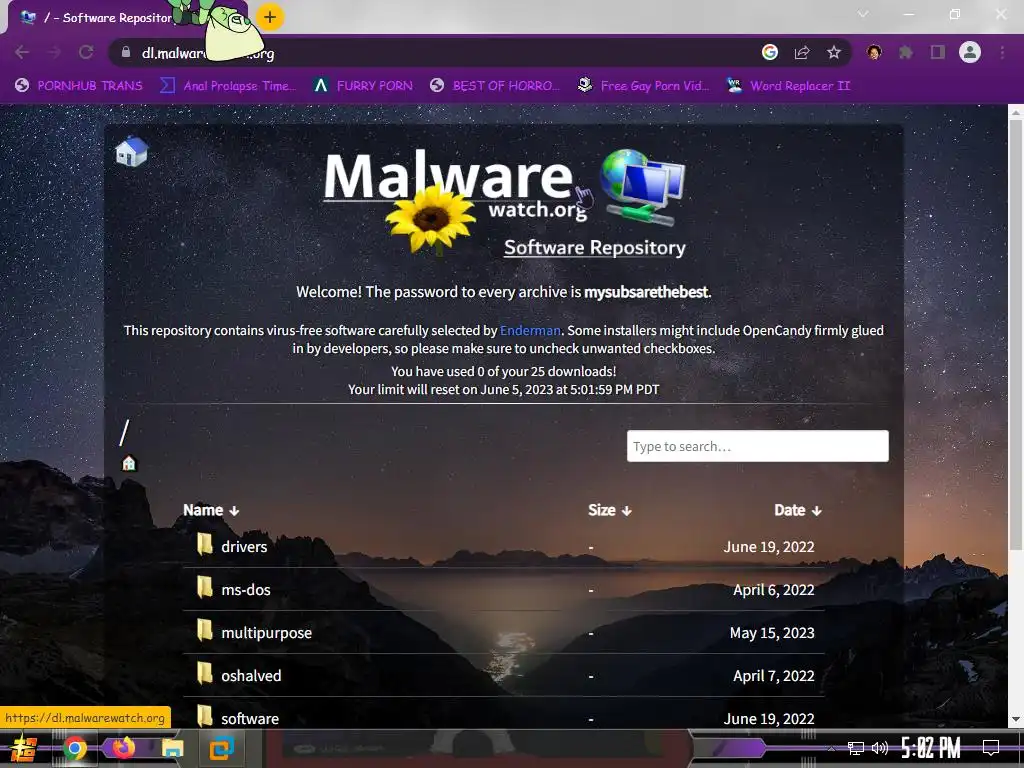Image resolution: width=1024 pixels, height=768 pixels.
Task: Open the Word Replacer II bookmark
Action: (x=789, y=86)
